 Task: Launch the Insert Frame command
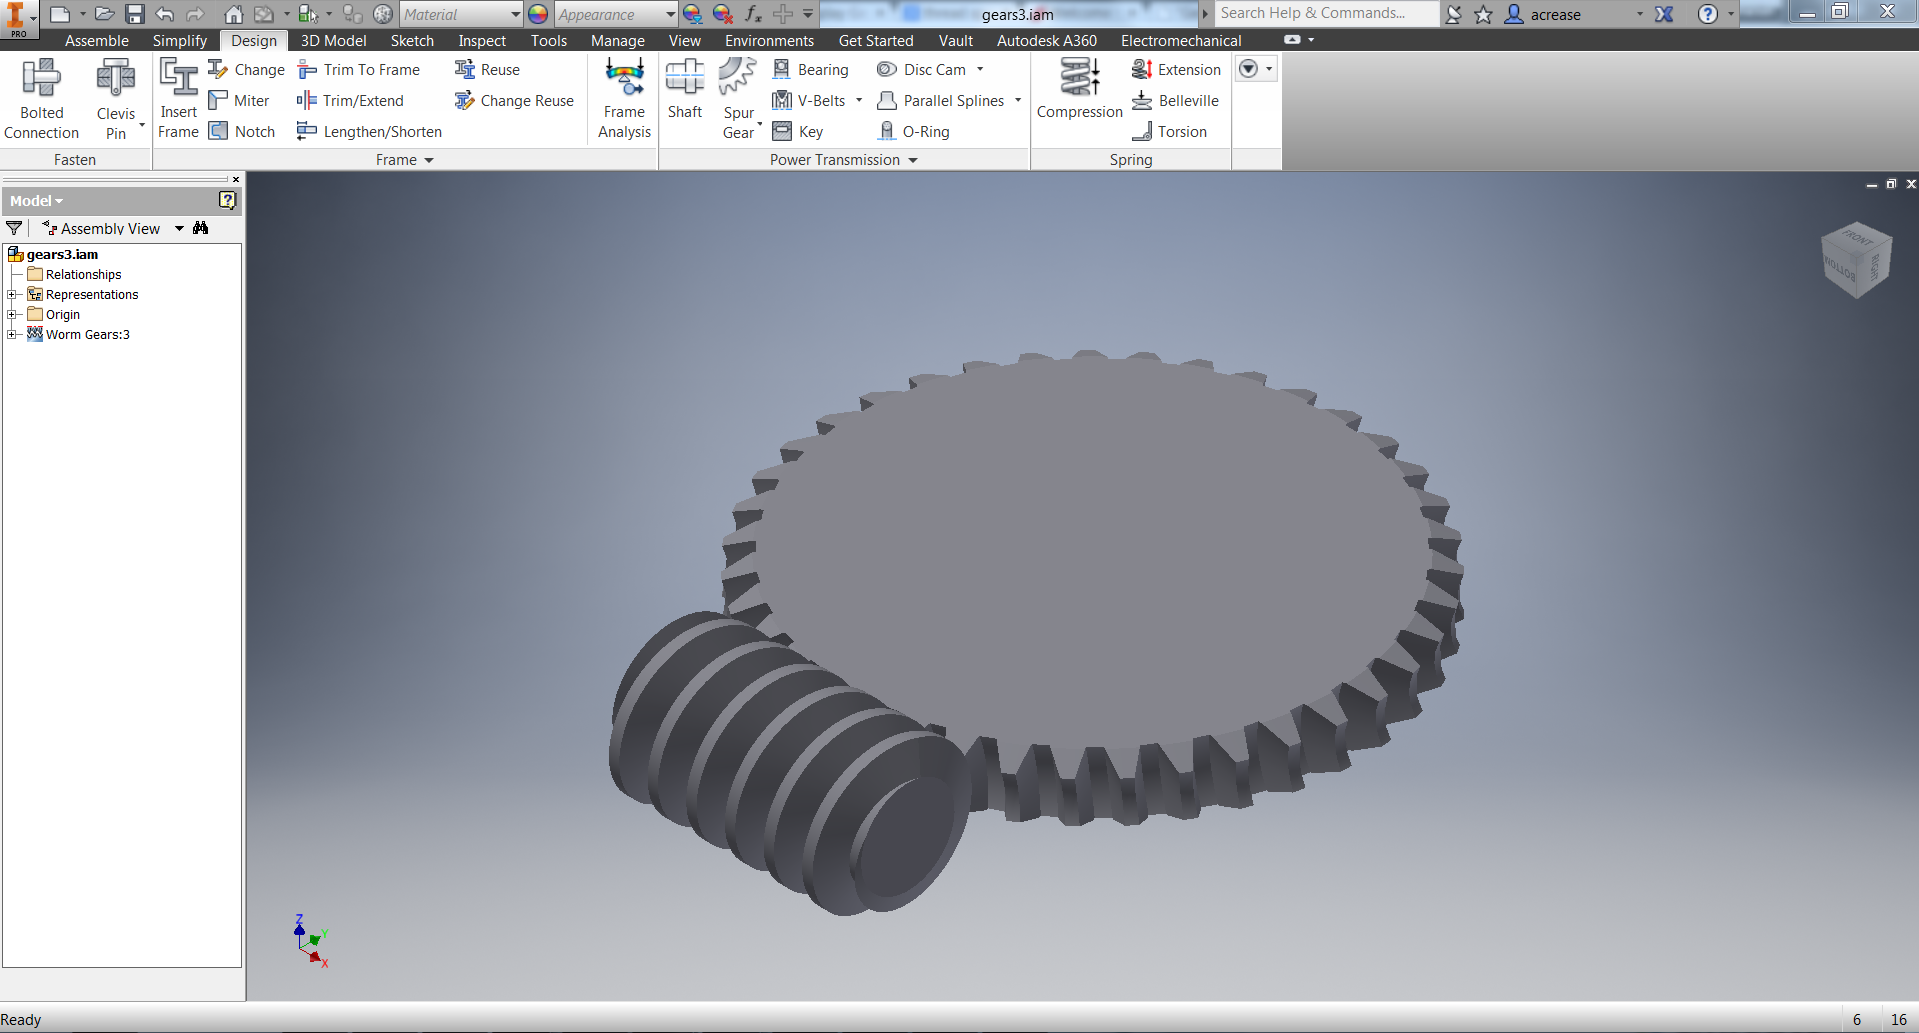(x=178, y=99)
